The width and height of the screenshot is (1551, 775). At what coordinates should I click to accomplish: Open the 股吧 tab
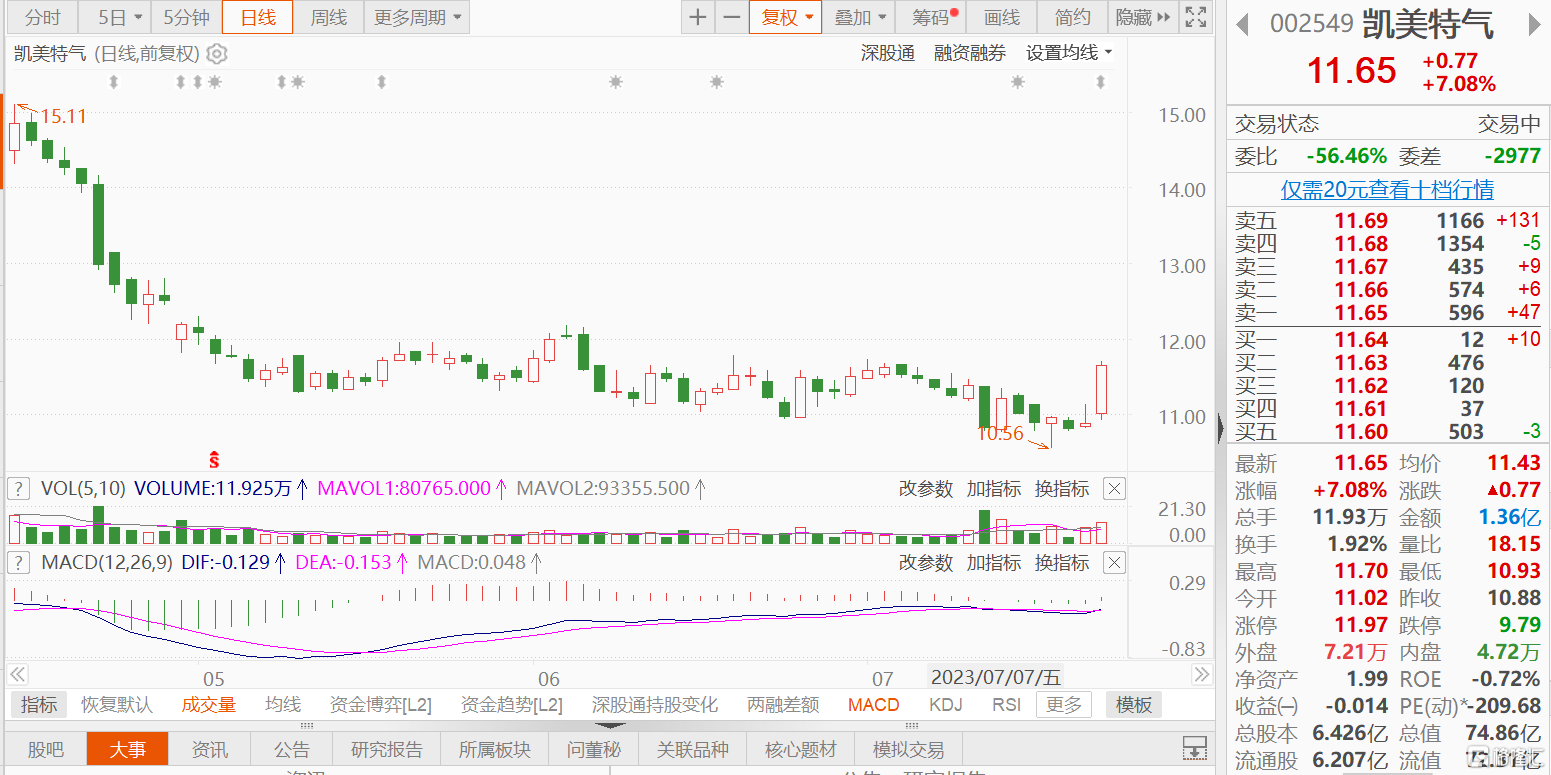click(46, 749)
